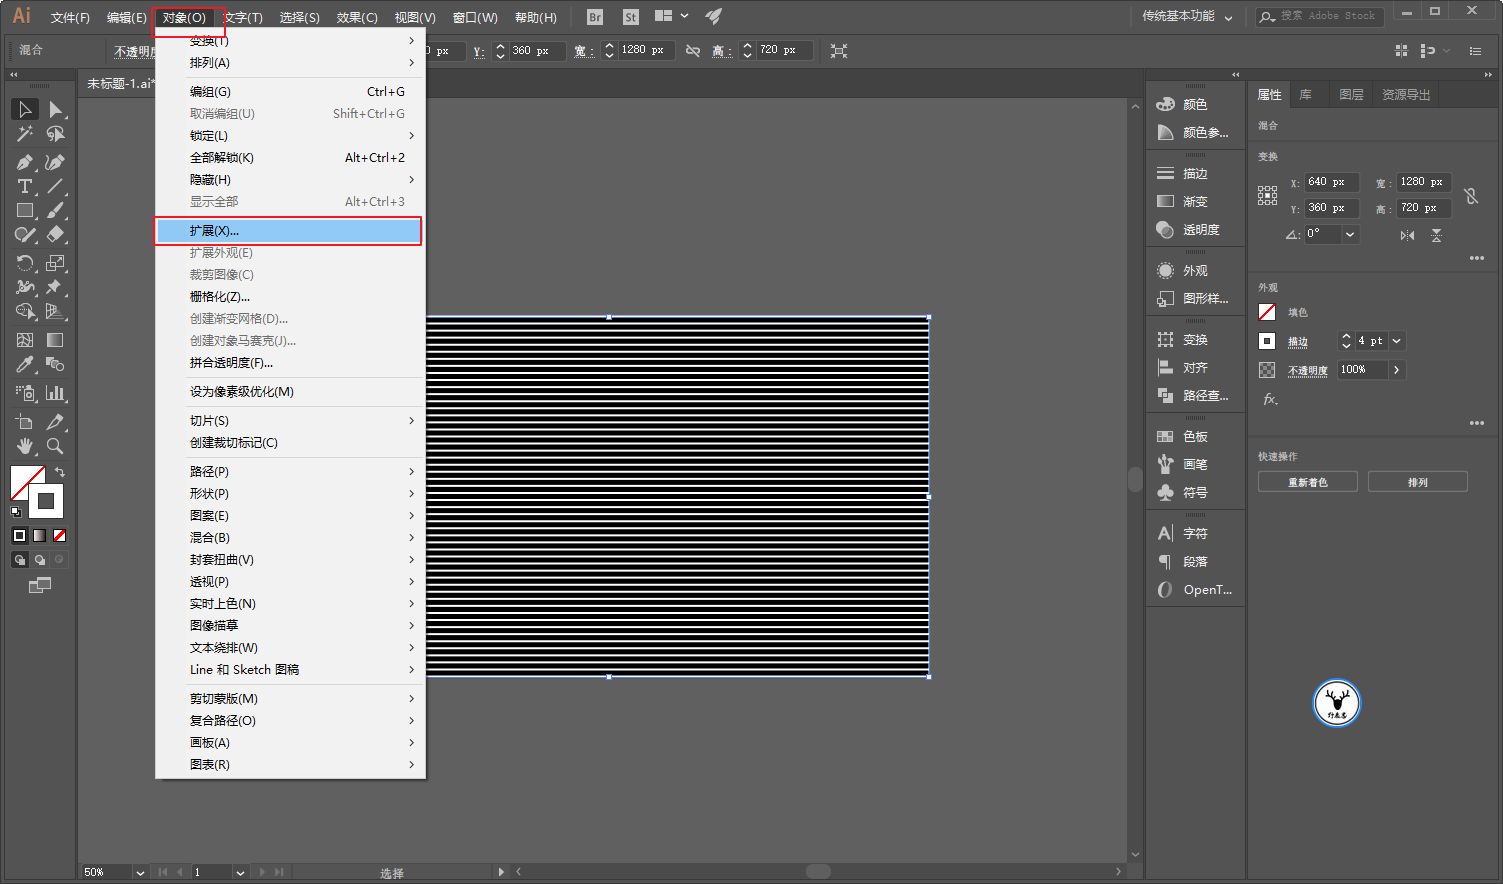Viewport: 1503px width, 884px height.
Task: Pick the Paintbrush tool
Action: pyautogui.click(x=55, y=211)
